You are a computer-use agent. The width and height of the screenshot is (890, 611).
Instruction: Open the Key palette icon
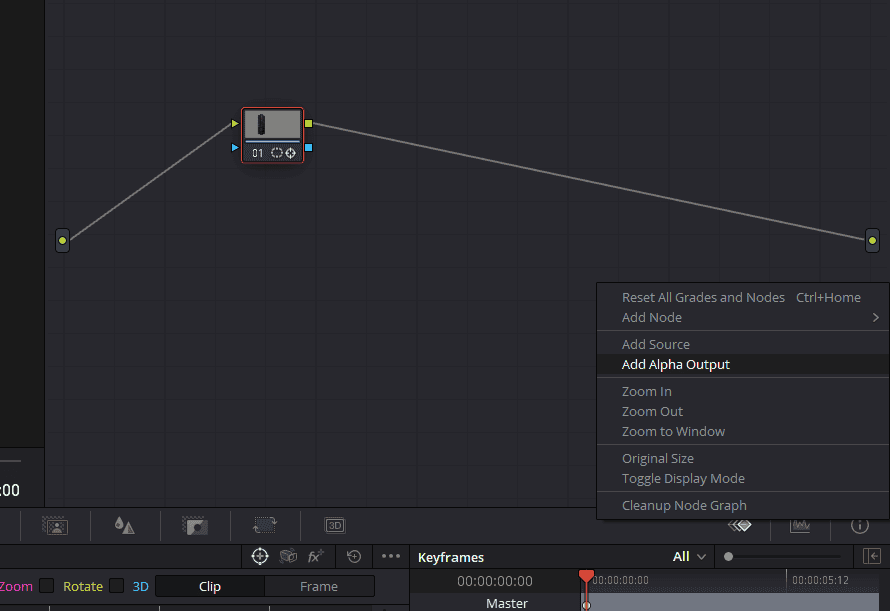[x=195, y=526]
